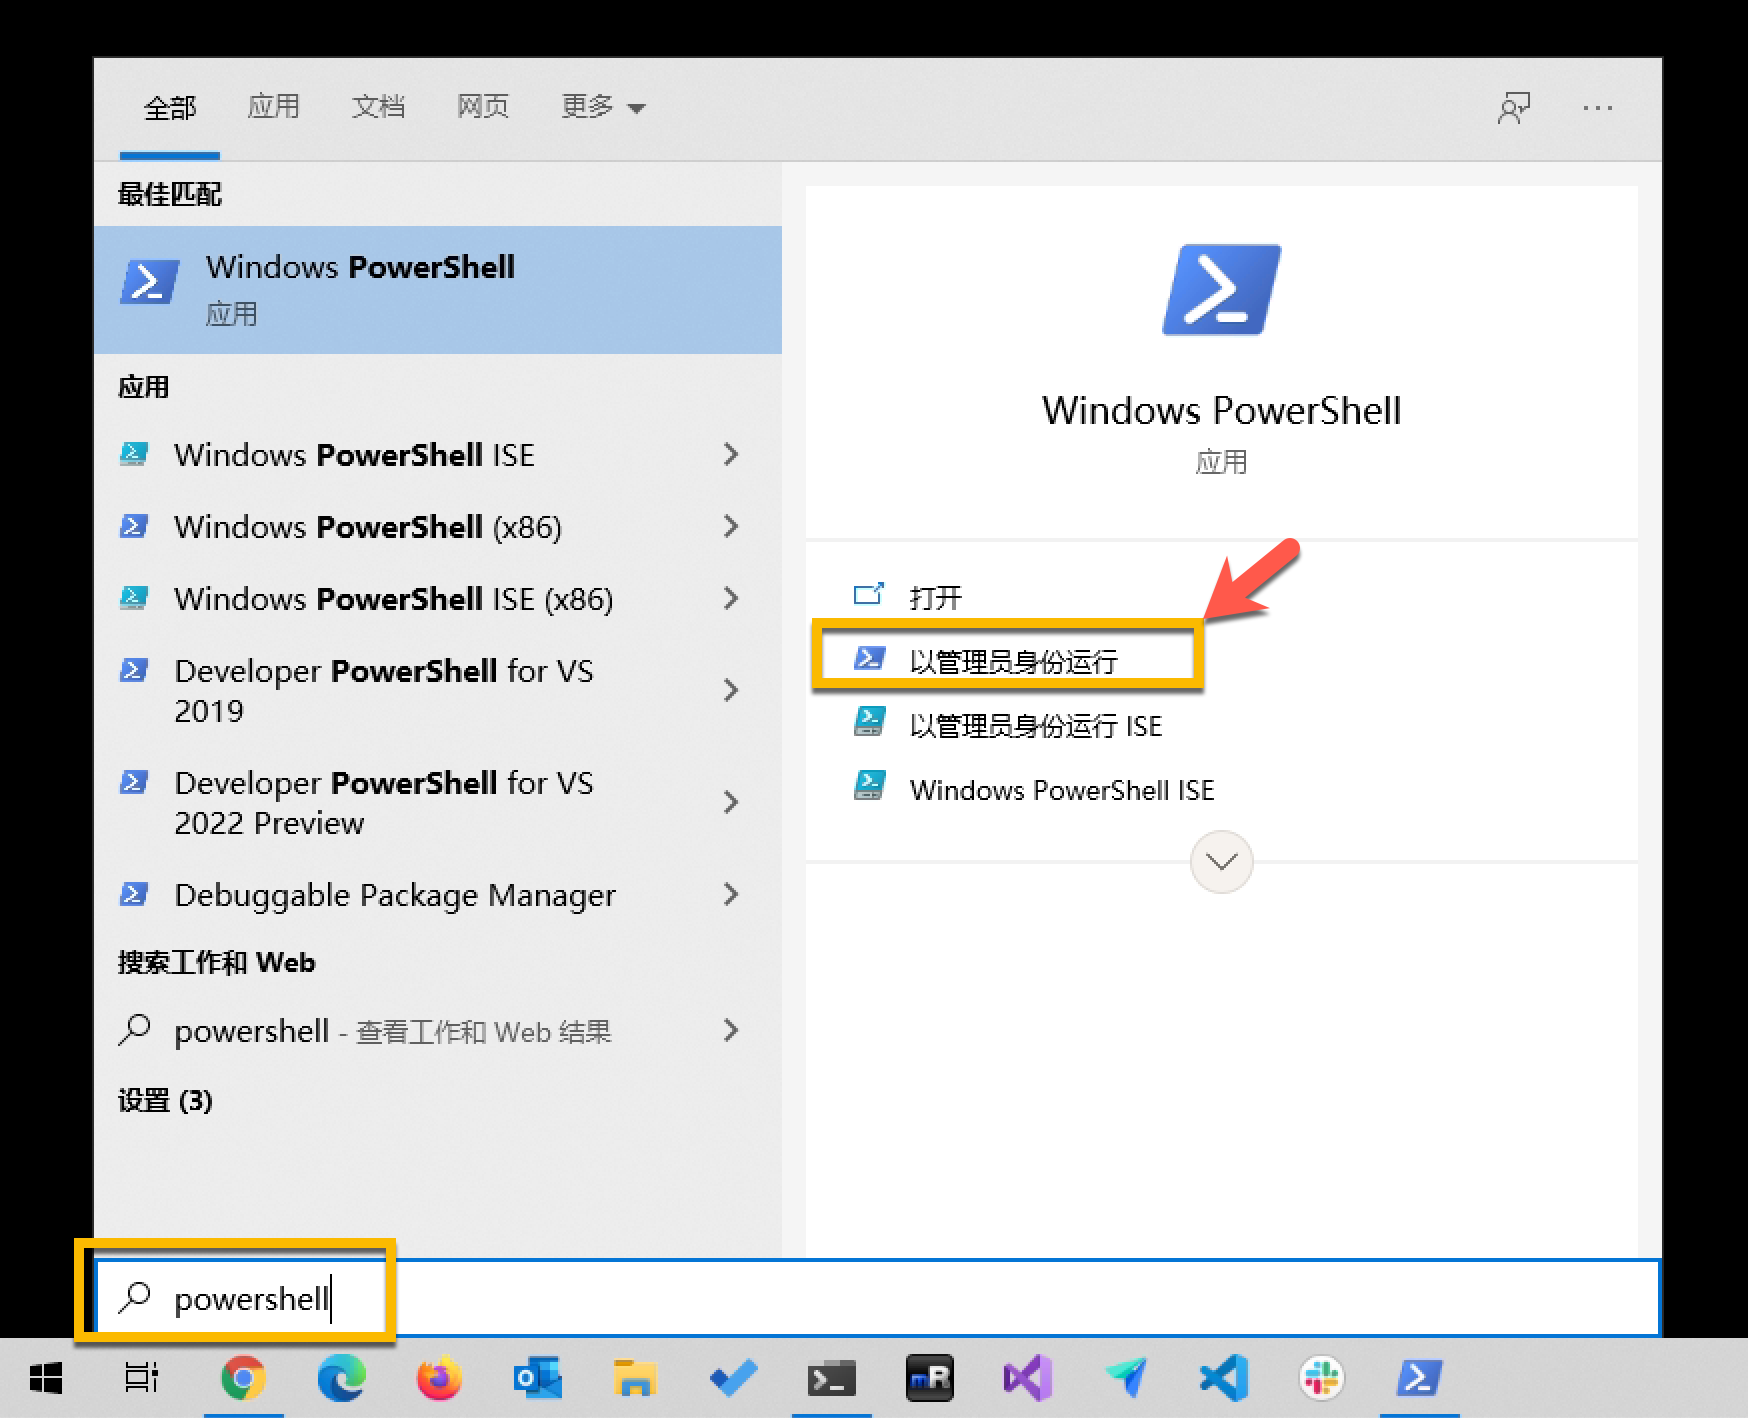Click the Windows Start button

46,1379
